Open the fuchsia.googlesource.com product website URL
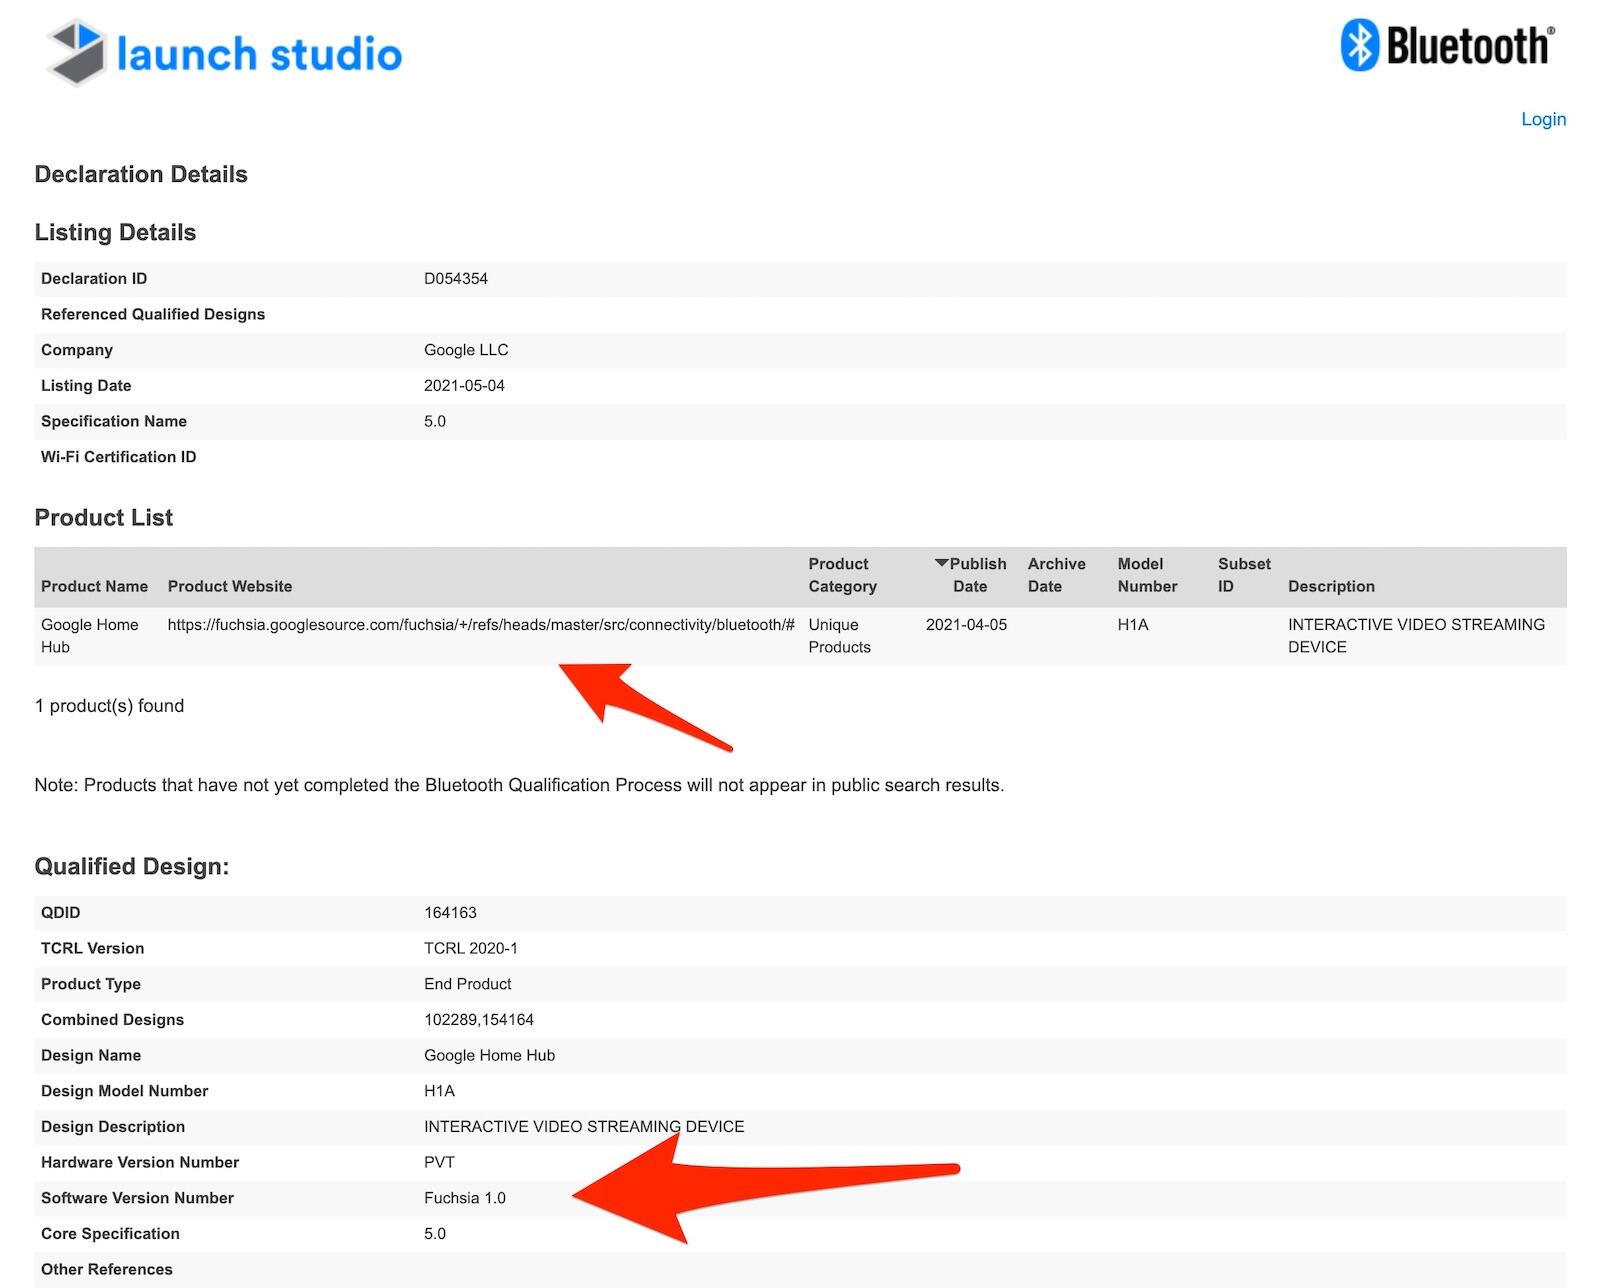Screen dimensions: 1600x1288 tap(481, 625)
